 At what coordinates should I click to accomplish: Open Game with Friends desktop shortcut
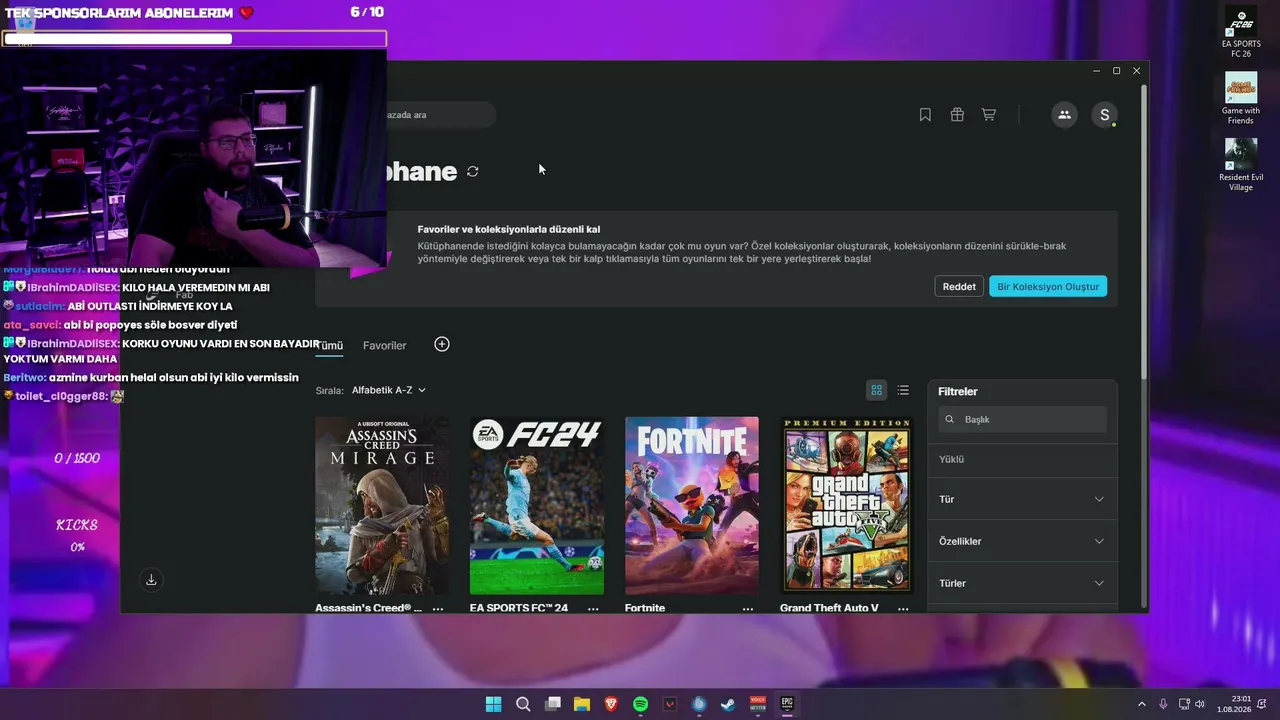1241,98
